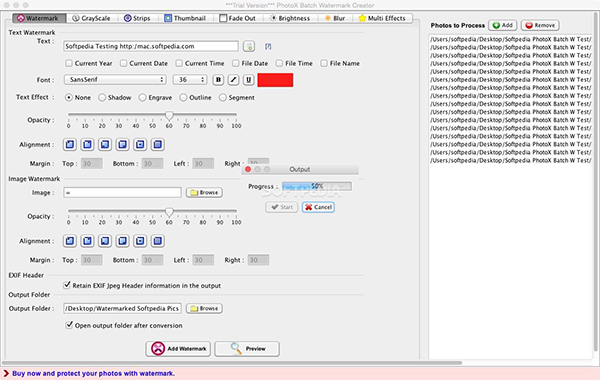The height and width of the screenshot is (380, 600).
Task: Click bottom-right alignment icon for image watermark
Action: point(122,241)
